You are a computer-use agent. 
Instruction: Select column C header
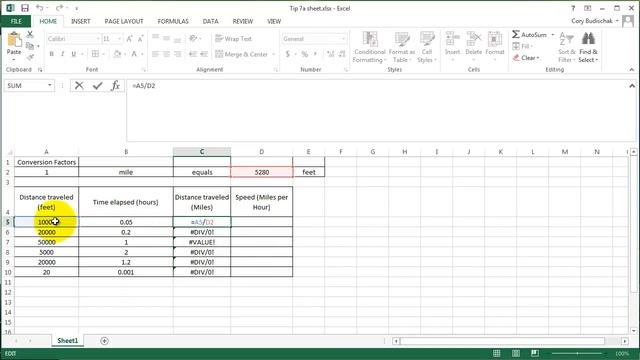[x=202, y=152]
